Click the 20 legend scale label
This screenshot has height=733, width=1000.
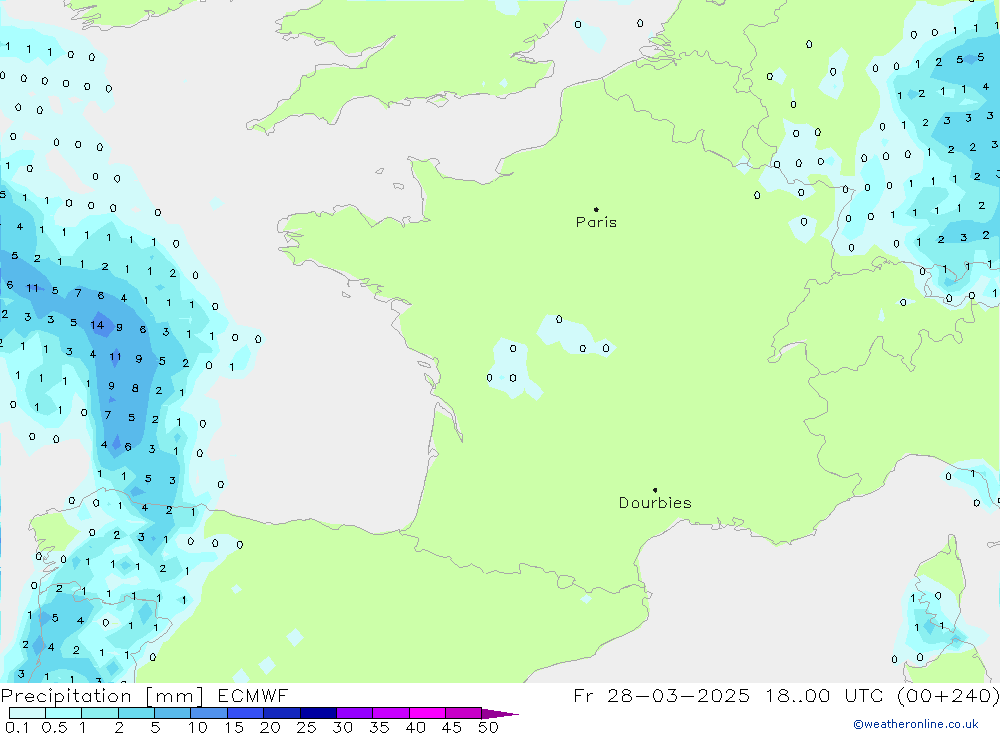(270, 727)
